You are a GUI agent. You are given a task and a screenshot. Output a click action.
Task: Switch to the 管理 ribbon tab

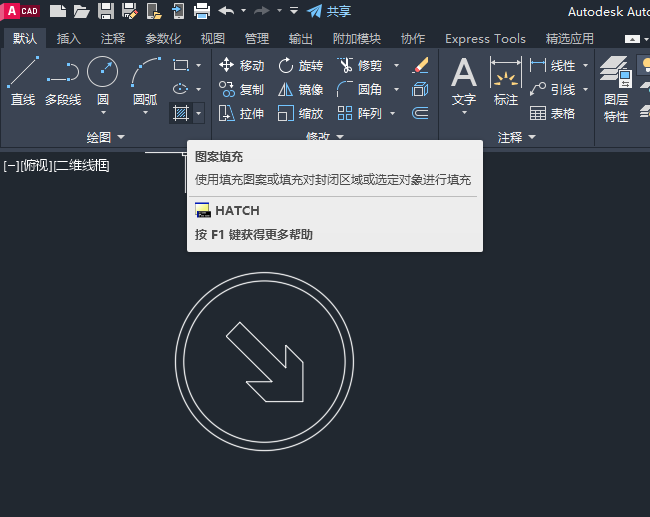point(257,39)
